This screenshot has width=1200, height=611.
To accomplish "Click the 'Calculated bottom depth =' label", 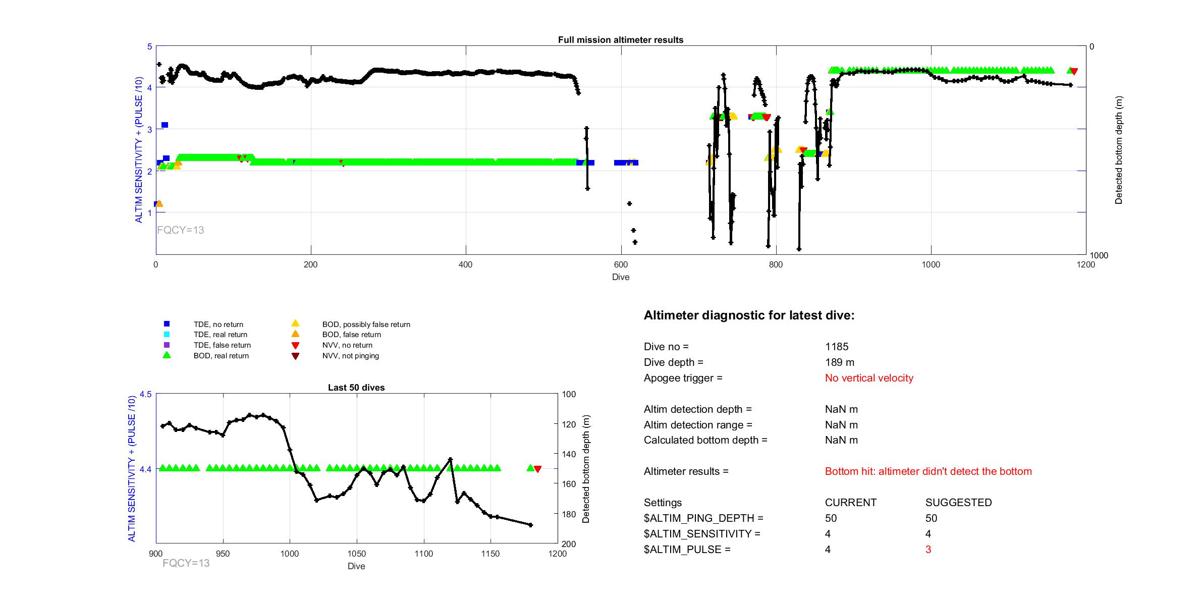I will point(705,440).
